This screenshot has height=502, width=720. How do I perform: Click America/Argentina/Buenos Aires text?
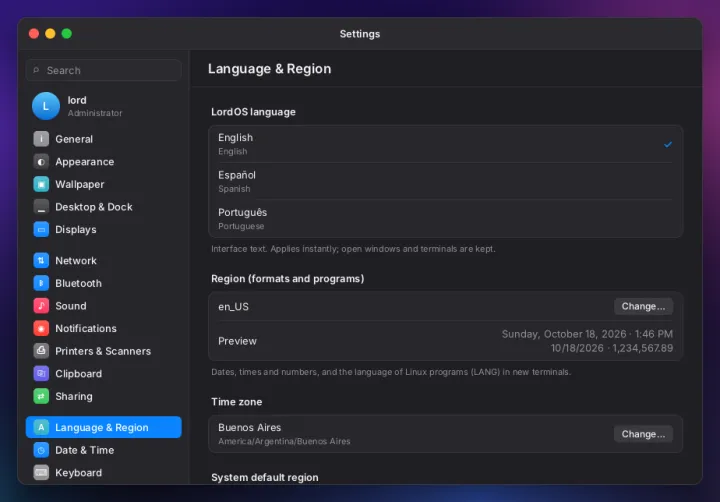tap(284, 441)
